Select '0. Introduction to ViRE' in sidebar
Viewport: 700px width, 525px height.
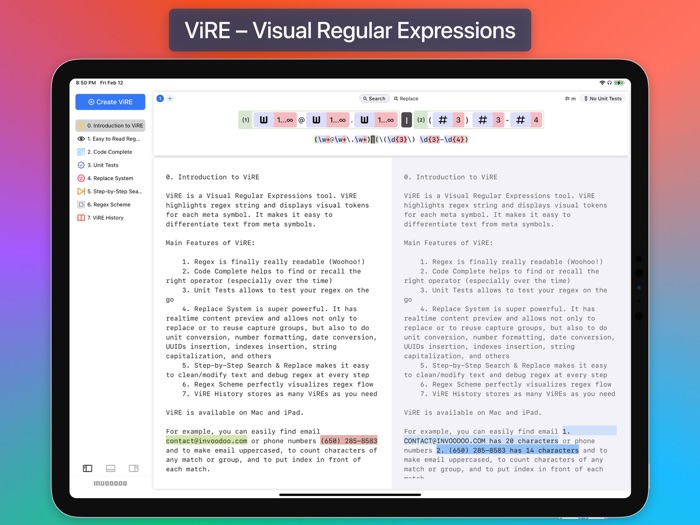click(x=110, y=125)
